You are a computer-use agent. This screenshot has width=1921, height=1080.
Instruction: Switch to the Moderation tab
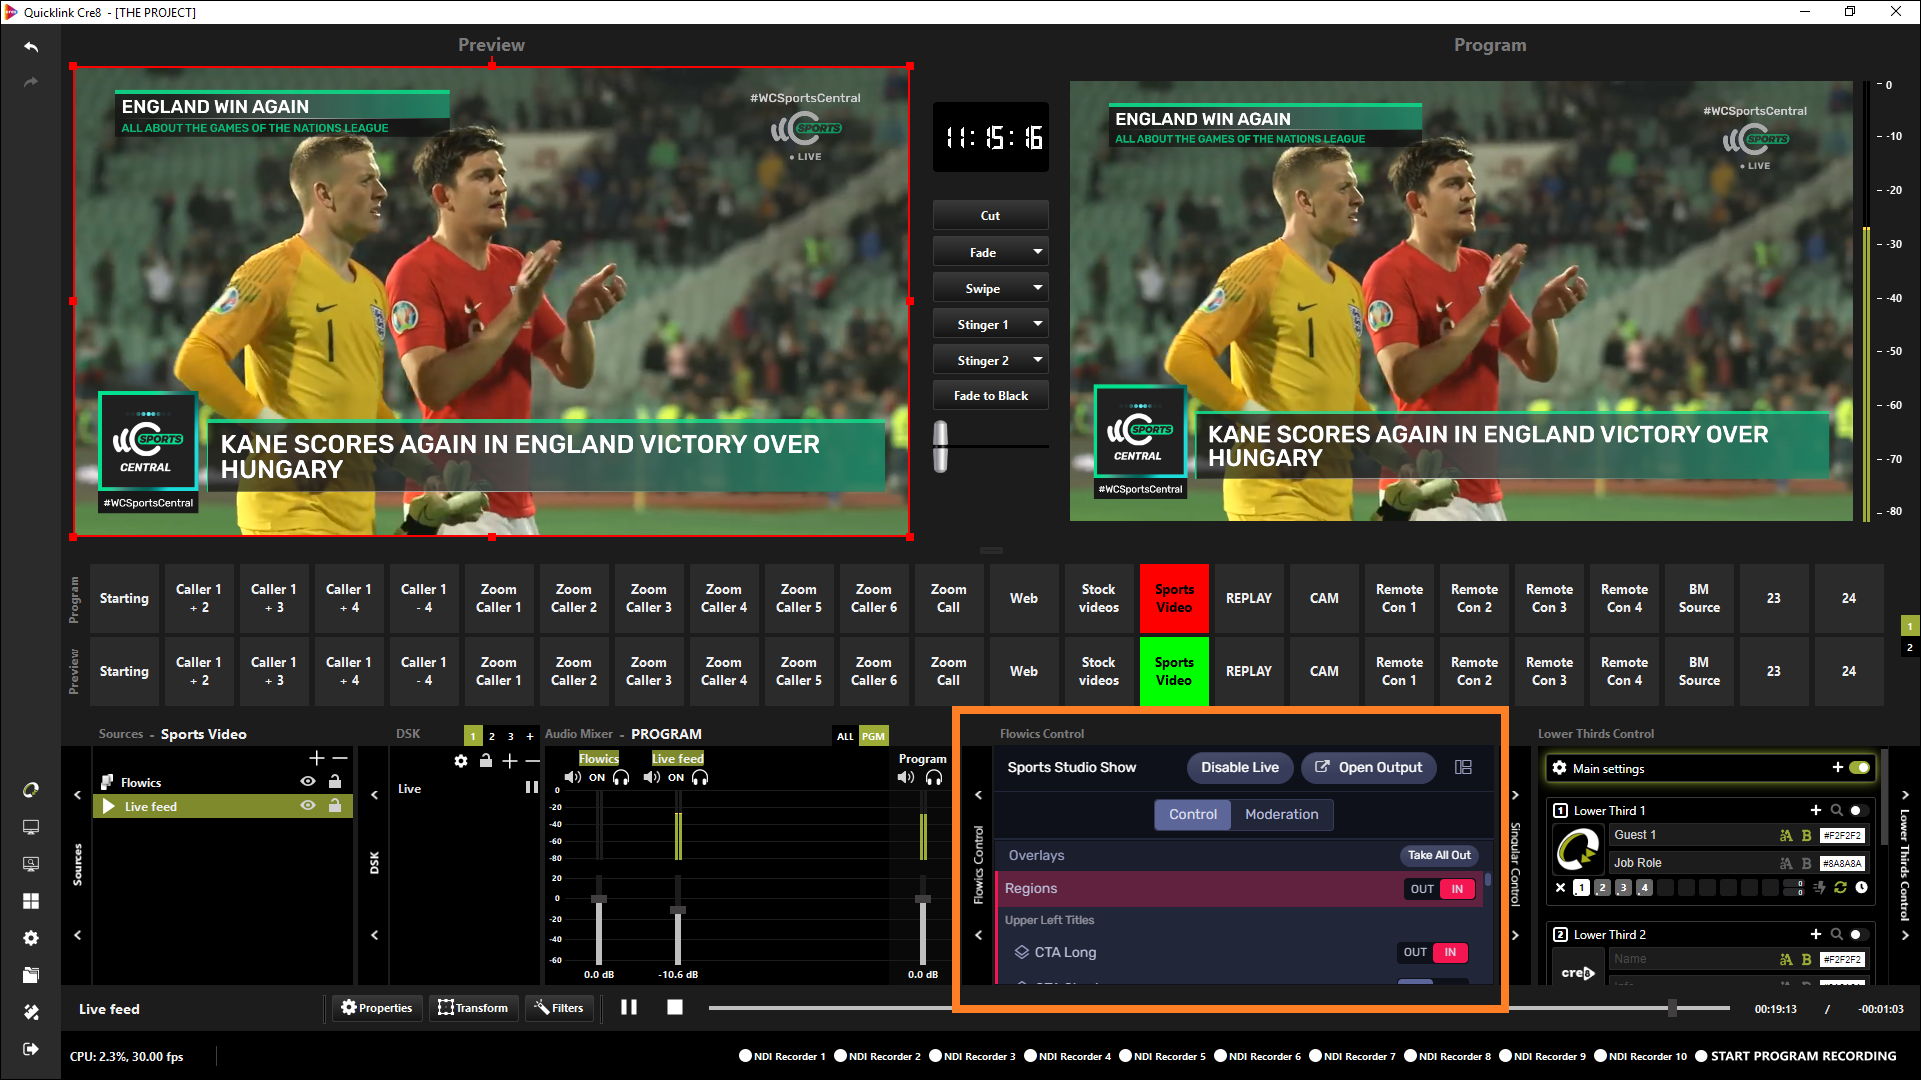tap(1281, 814)
